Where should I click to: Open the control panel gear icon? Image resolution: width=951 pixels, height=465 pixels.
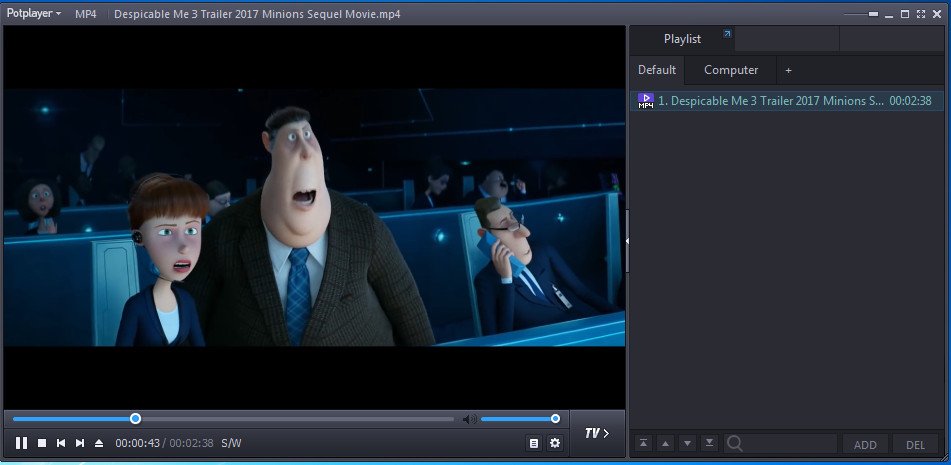click(554, 443)
